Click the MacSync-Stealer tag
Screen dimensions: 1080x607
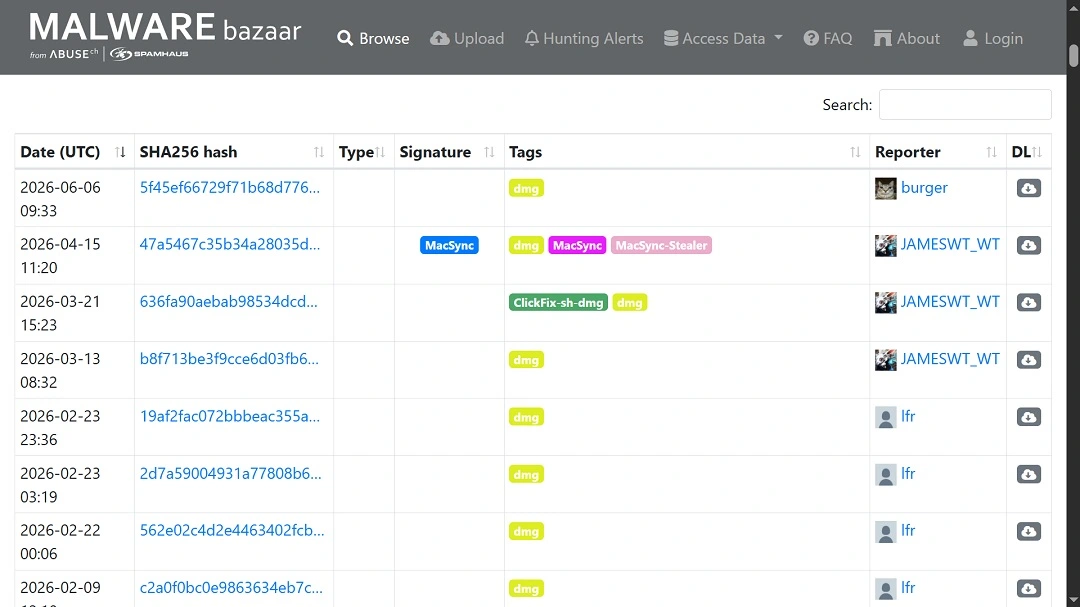tap(661, 245)
